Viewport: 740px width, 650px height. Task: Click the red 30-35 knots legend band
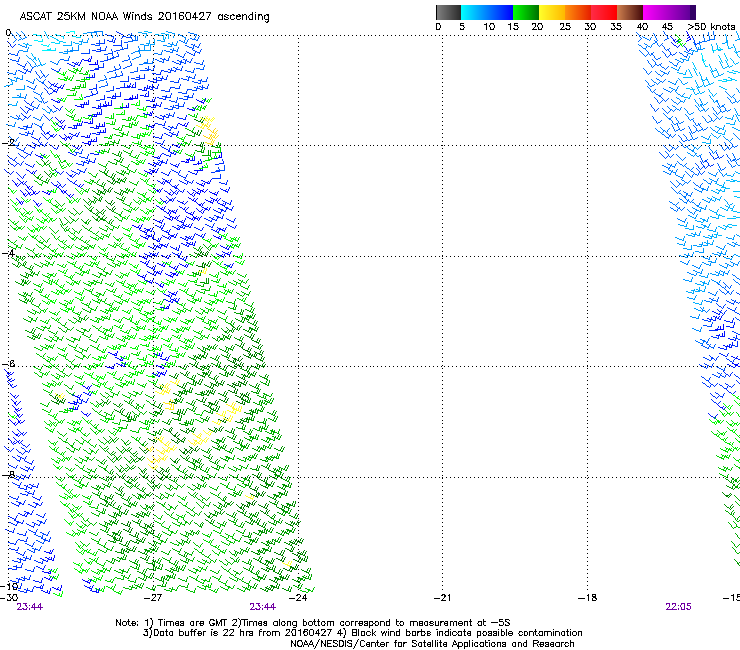pyautogui.click(x=604, y=12)
